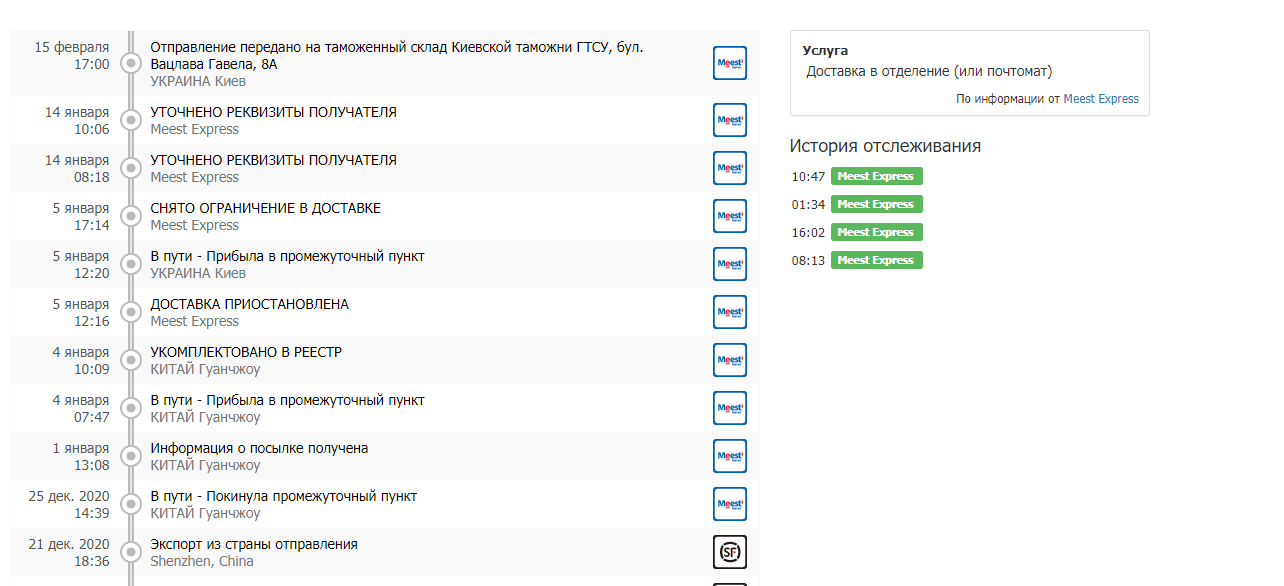Click SF Express logo on Экспорт из страны row
The height and width of the screenshot is (586, 1284).
(x=730, y=552)
